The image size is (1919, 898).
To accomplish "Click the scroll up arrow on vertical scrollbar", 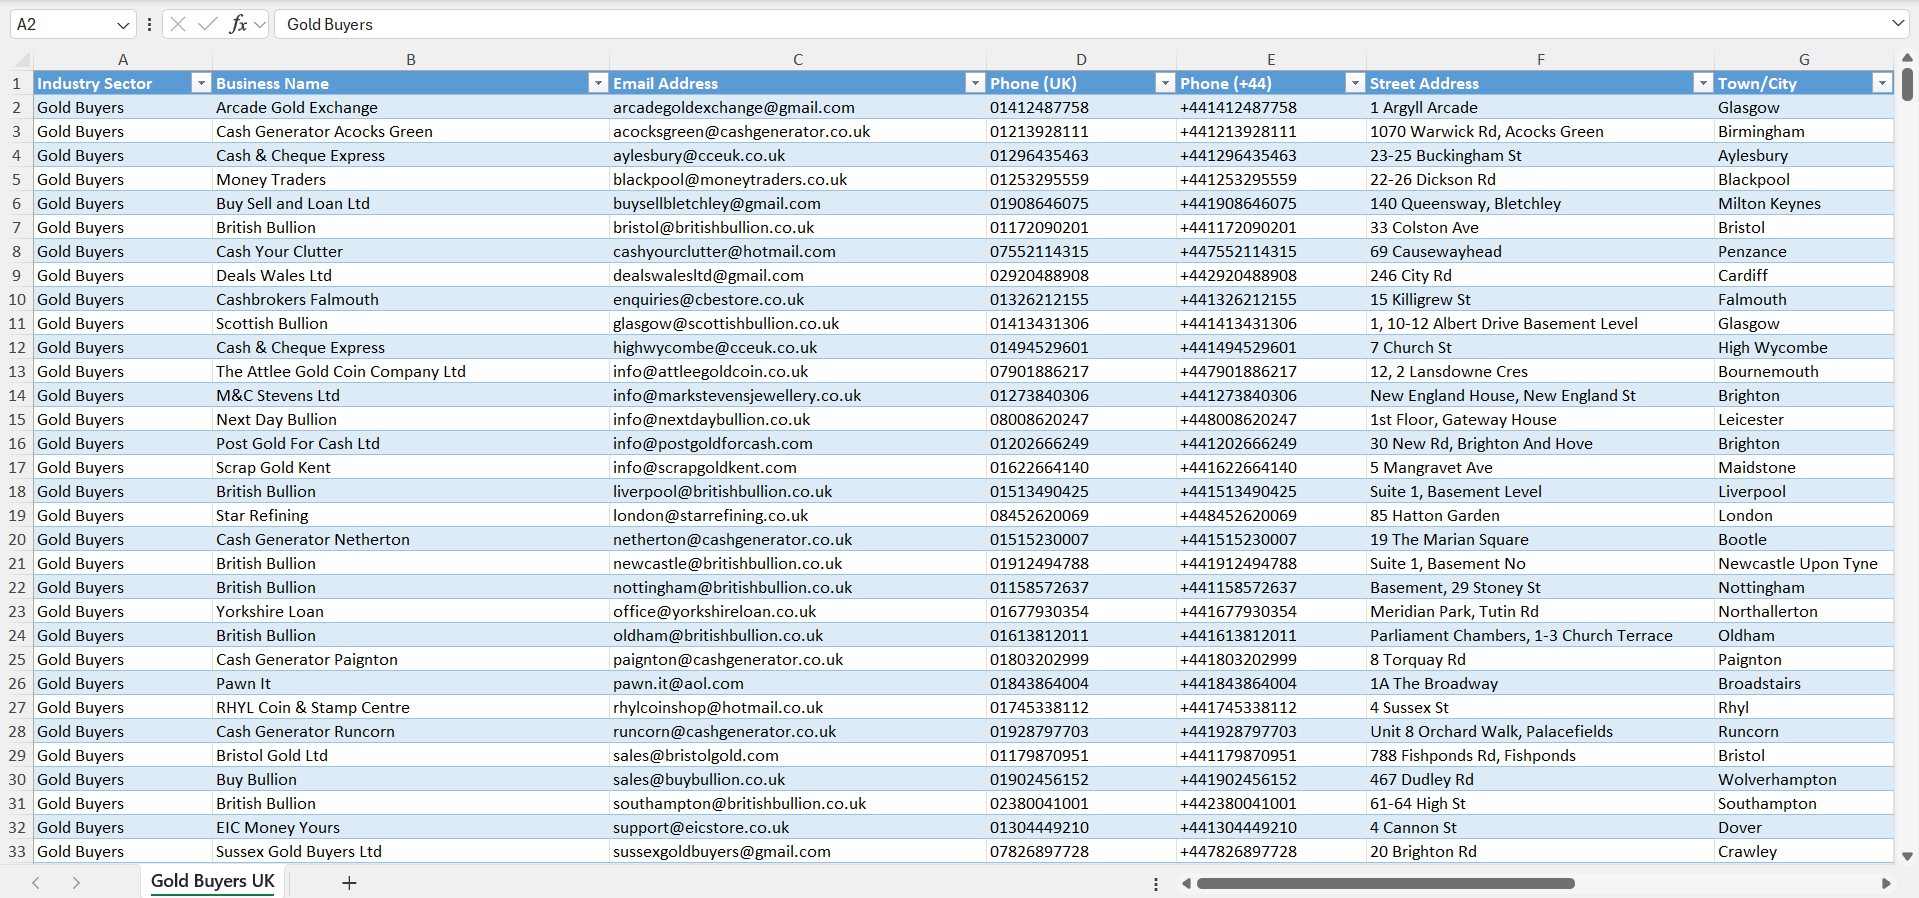I will coord(1907,58).
